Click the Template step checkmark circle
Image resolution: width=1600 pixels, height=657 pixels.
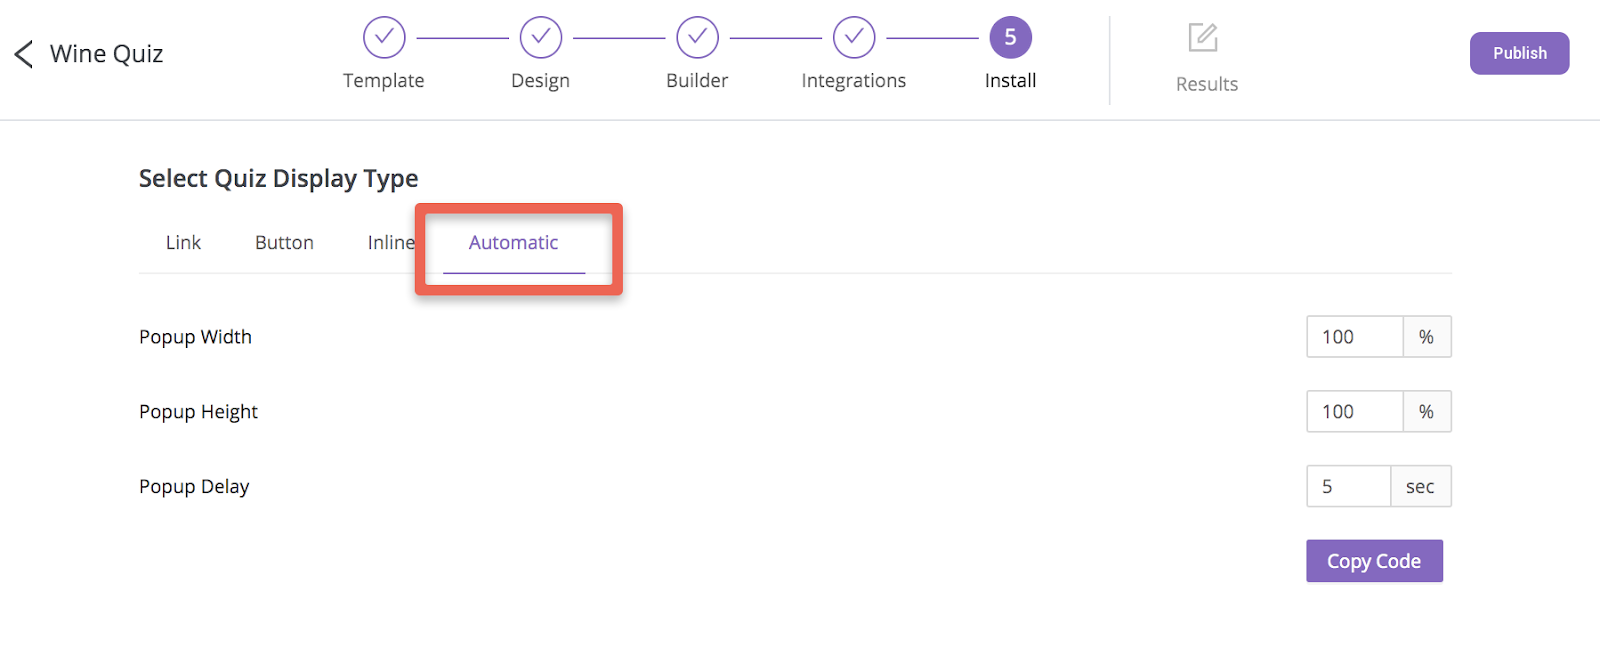pos(384,38)
